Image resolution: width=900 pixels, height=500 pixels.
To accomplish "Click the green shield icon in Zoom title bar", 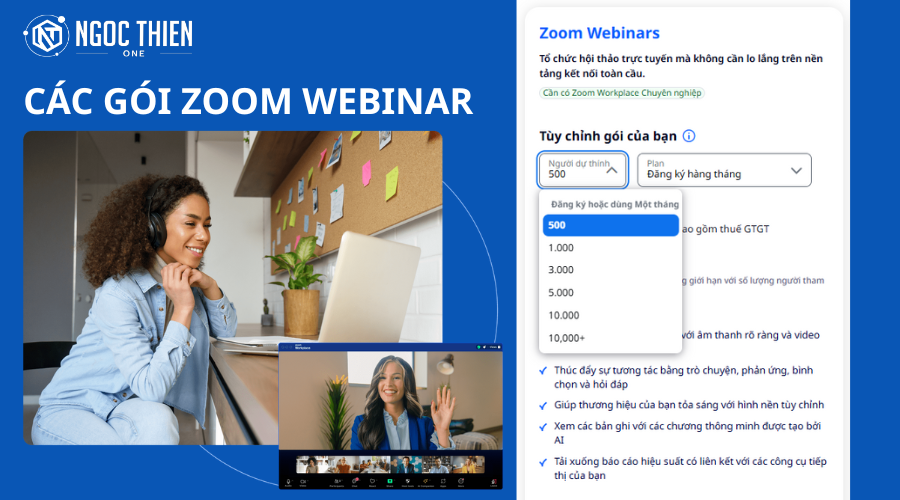I will click(479, 347).
